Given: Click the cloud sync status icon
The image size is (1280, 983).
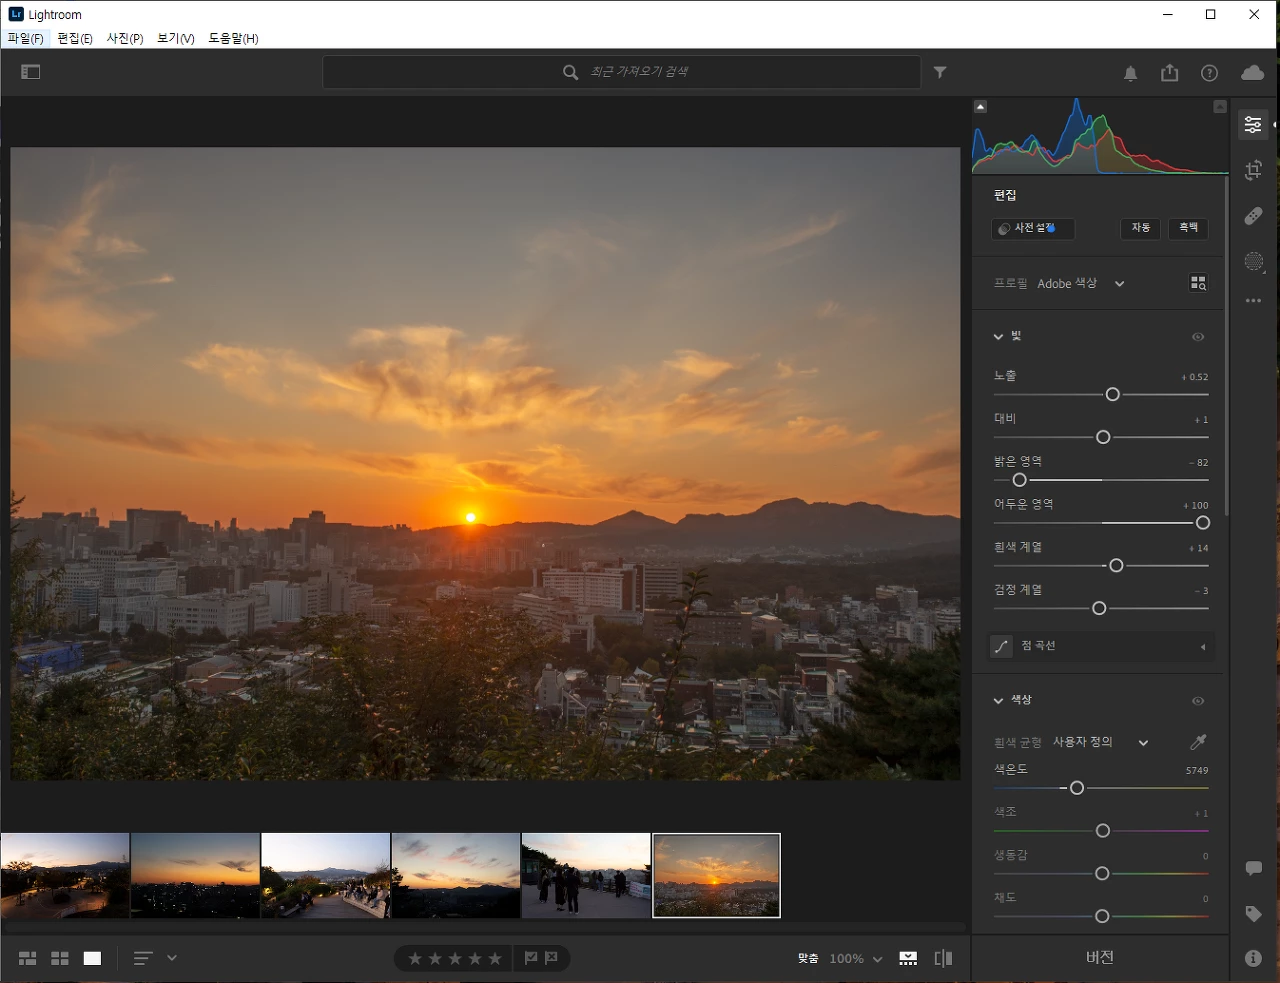Looking at the screenshot, I should click(x=1252, y=73).
